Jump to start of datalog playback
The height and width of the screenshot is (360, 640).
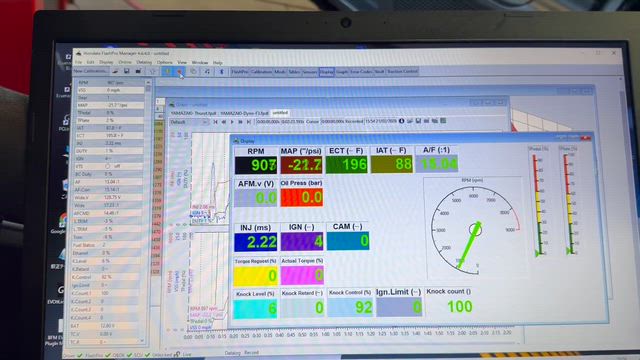pyautogui.click(x=215, y=122)
